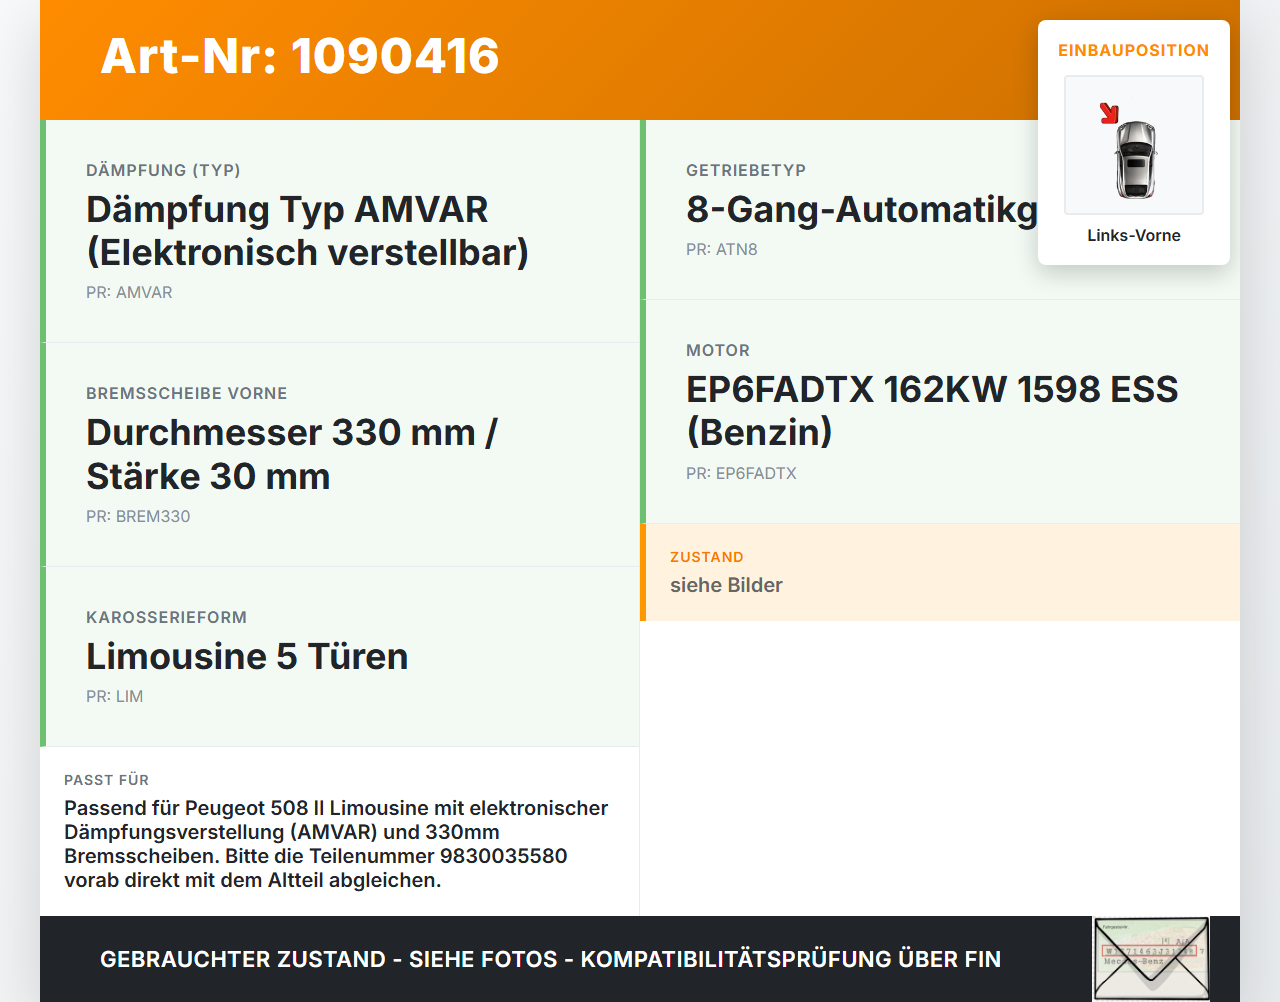Click the 'MOTOR' label

pos(718,350)
